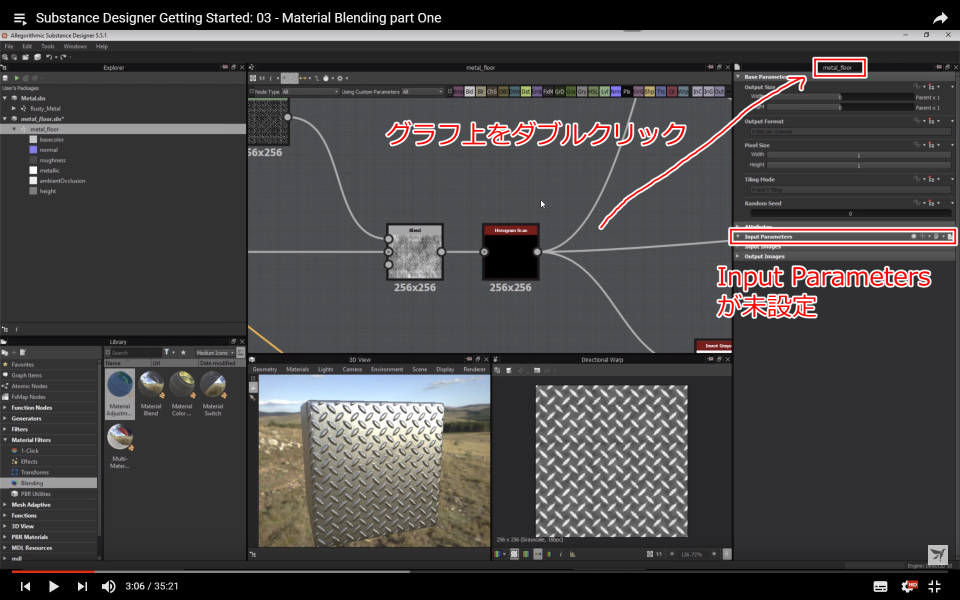Select the Histogram Scan node
The height and width of the screenshot is (600, 960).
tap(511, 252)
